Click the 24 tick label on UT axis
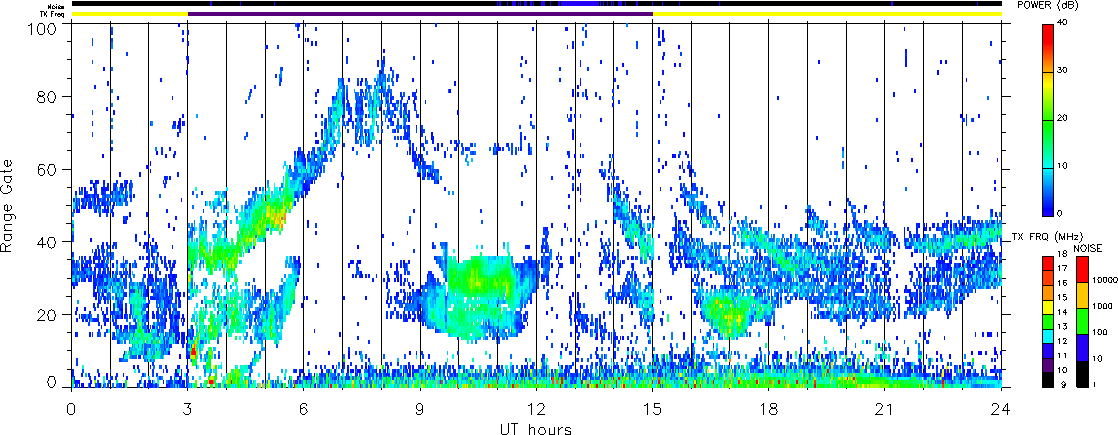 pos(1001,410)
